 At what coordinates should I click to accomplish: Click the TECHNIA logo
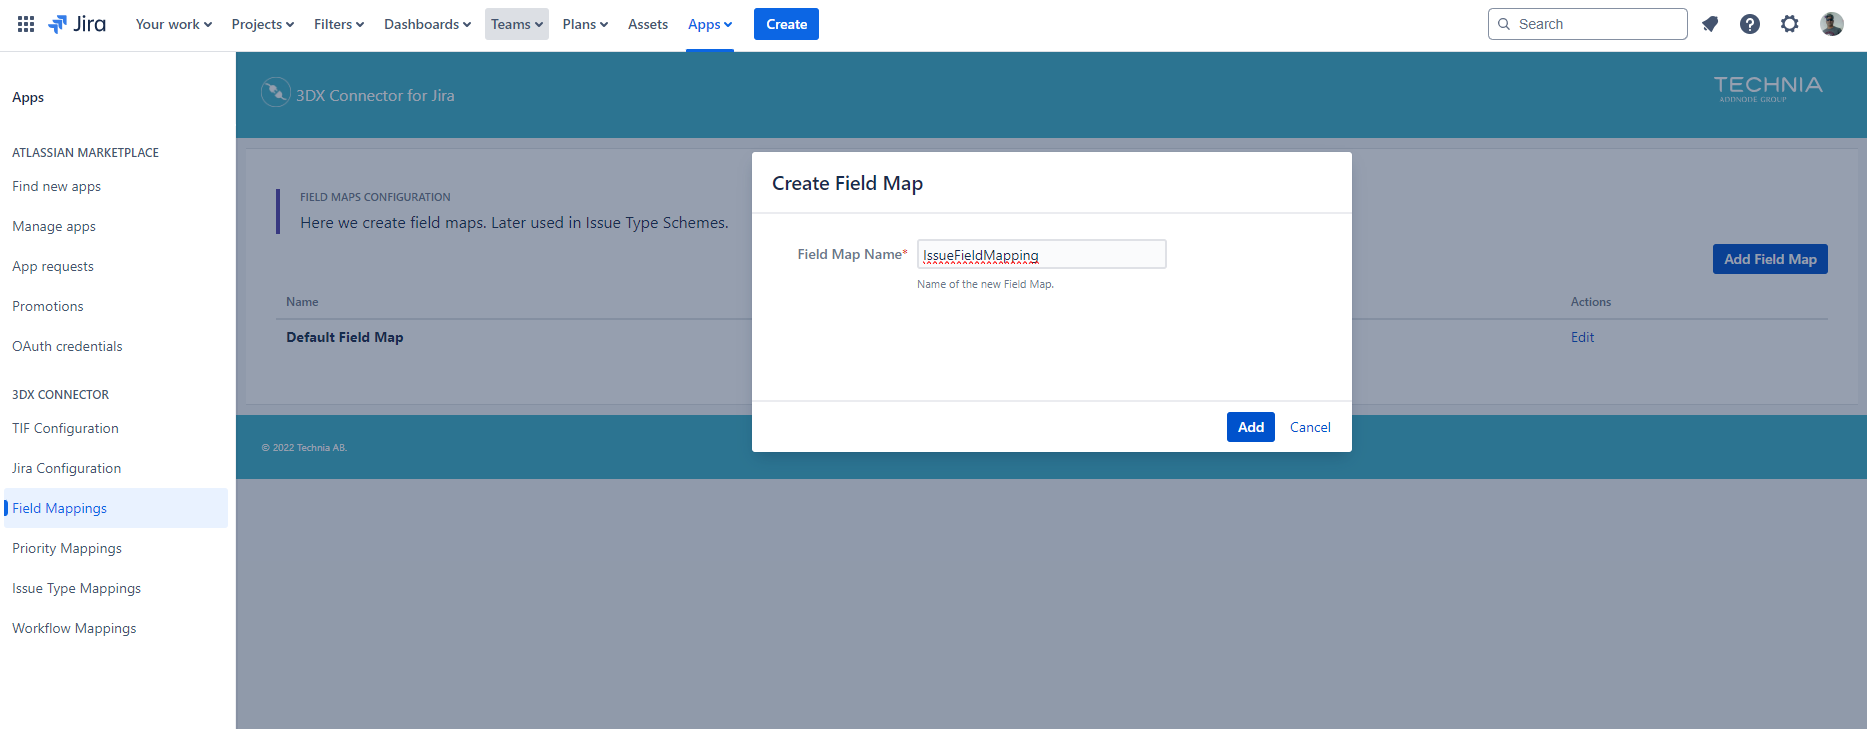tap(1768, 88)
